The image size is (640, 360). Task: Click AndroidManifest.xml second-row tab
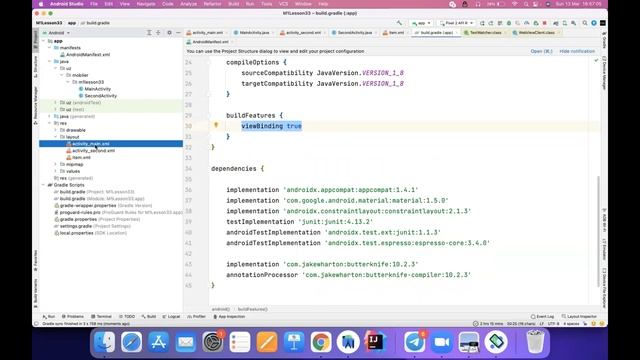[210, 42]
